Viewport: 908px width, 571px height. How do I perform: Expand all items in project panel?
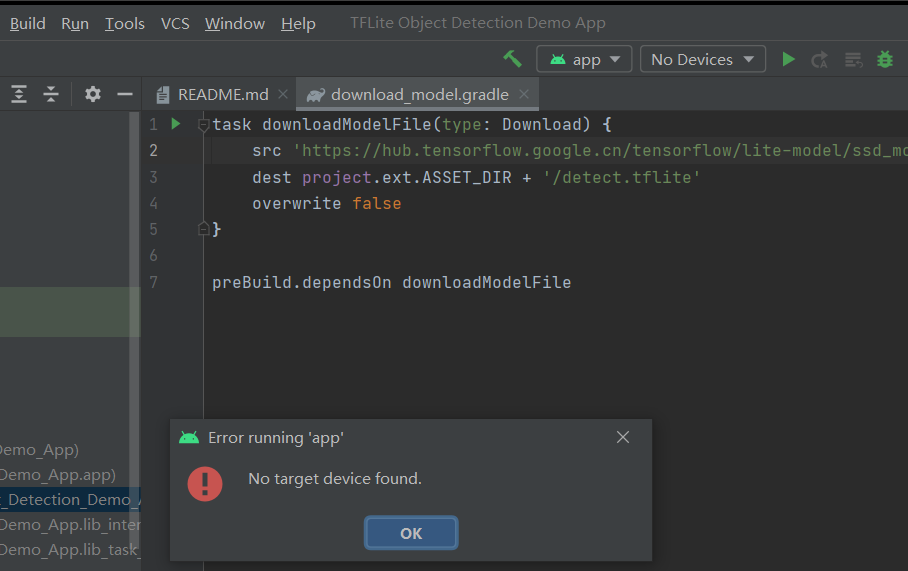(19, 94)
